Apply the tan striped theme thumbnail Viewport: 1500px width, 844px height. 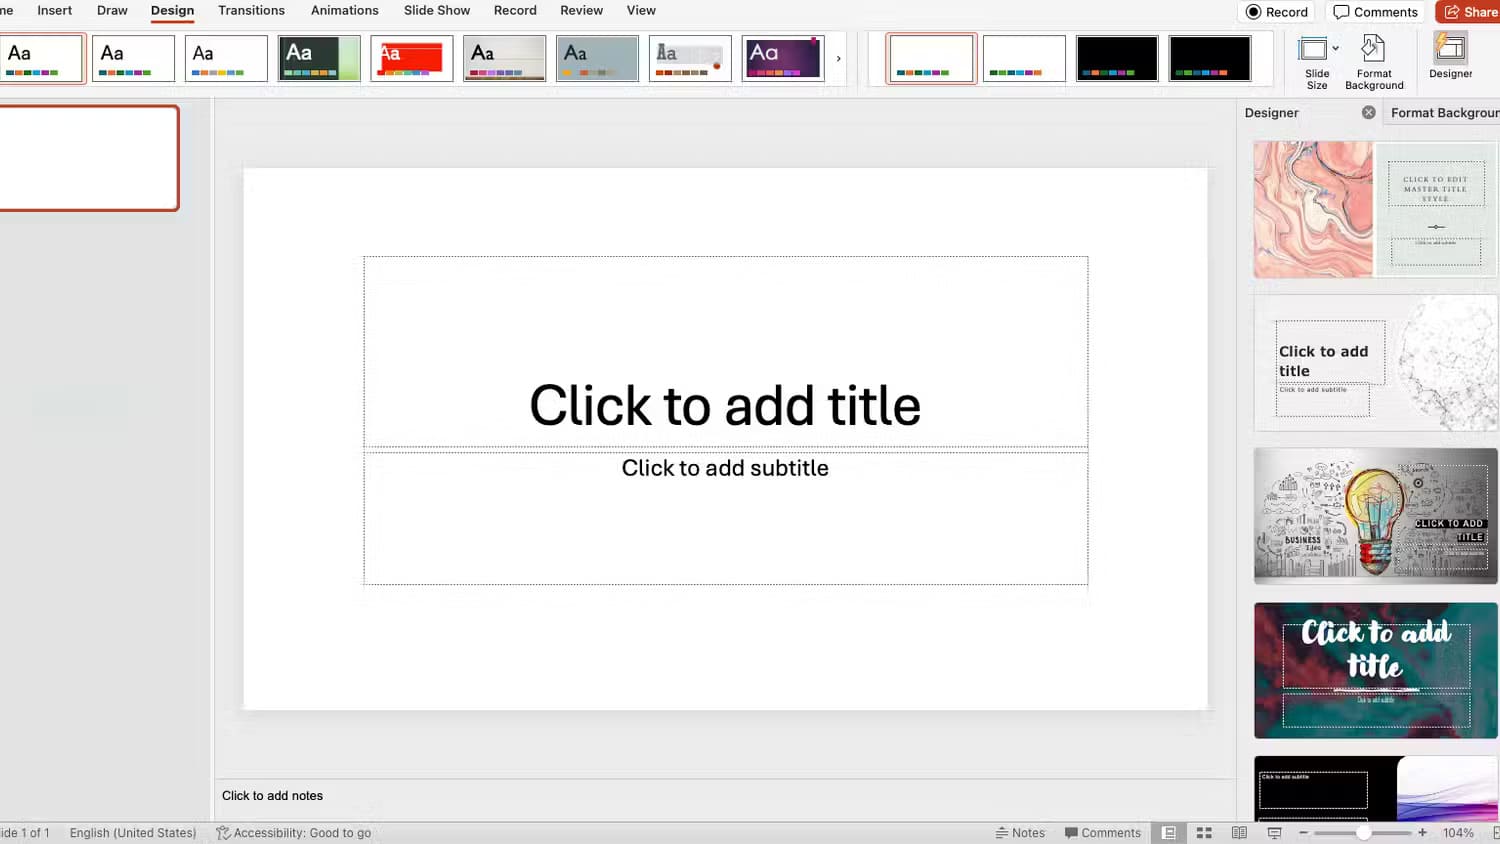click(504, 58)
